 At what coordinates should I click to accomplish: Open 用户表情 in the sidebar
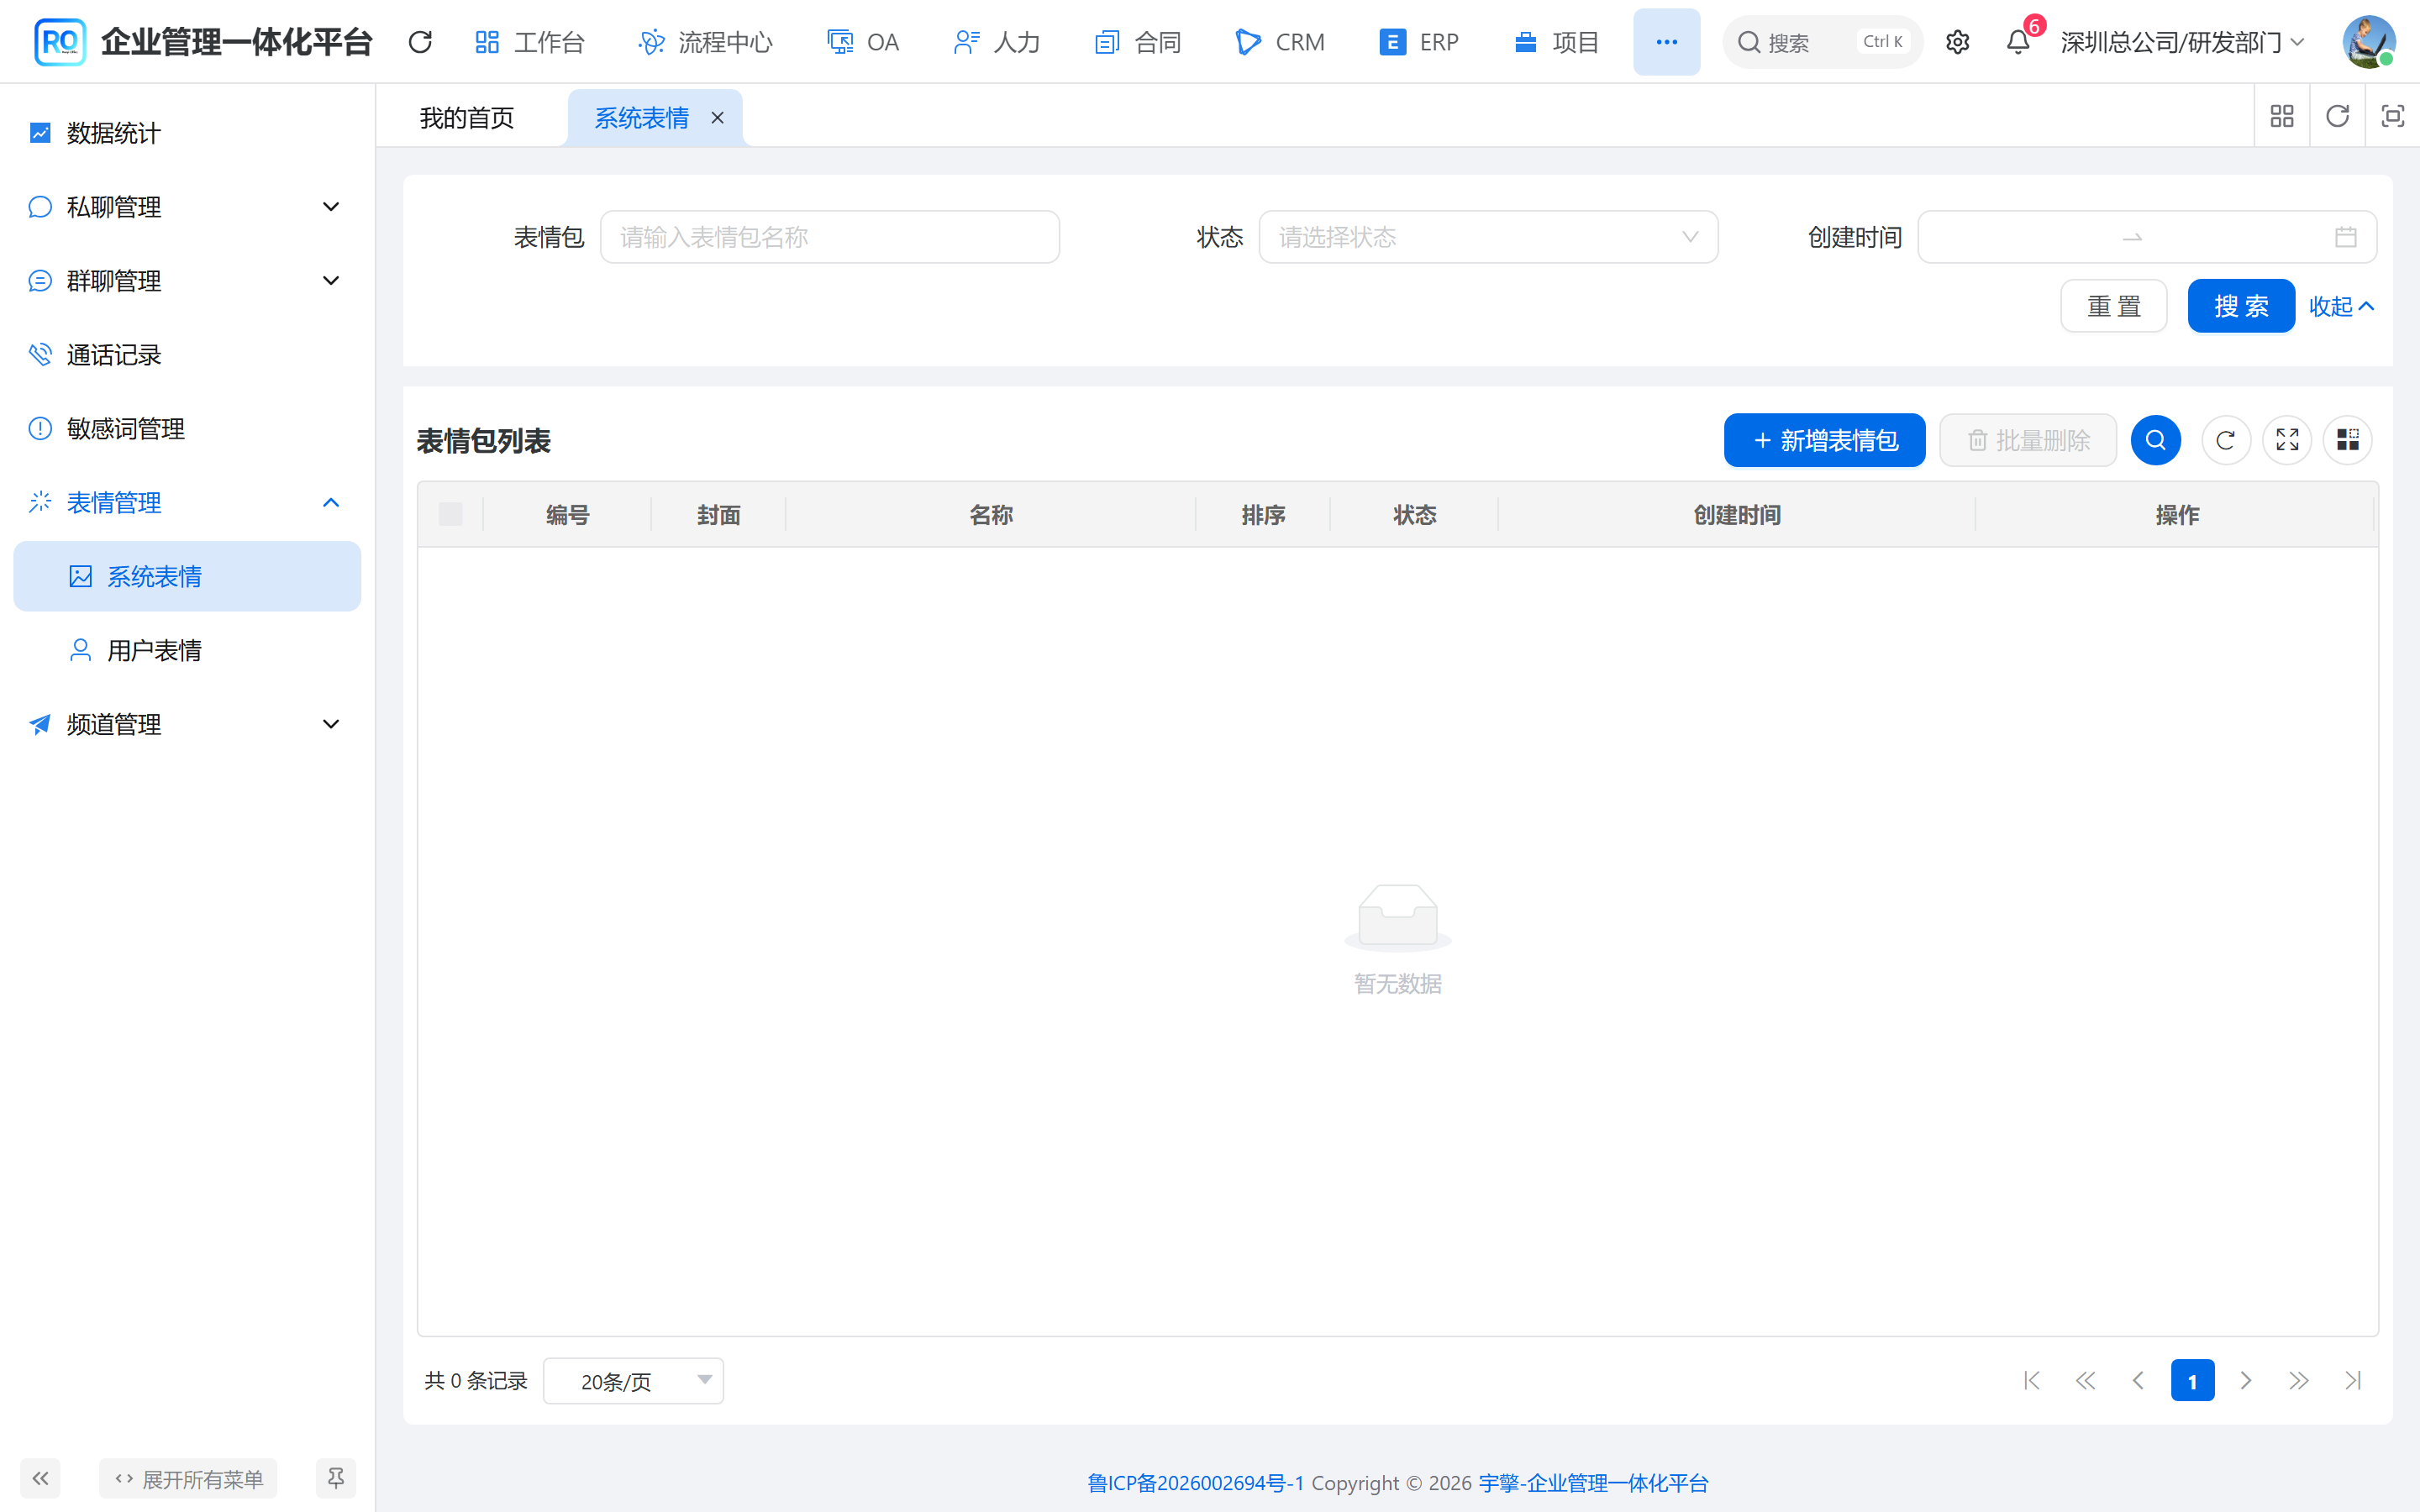pyautogui.click(x=187, y=651)
